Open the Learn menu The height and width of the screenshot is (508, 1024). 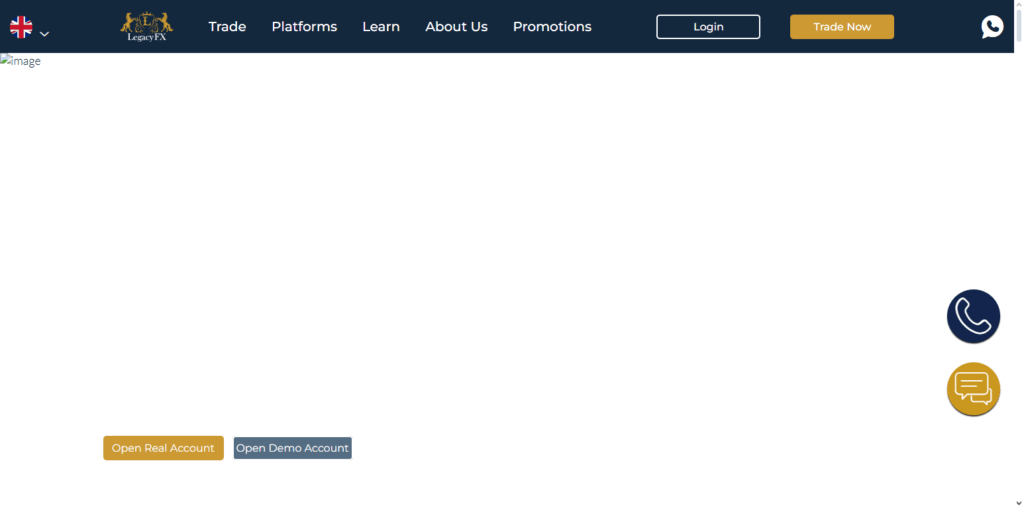click(381, 27)
